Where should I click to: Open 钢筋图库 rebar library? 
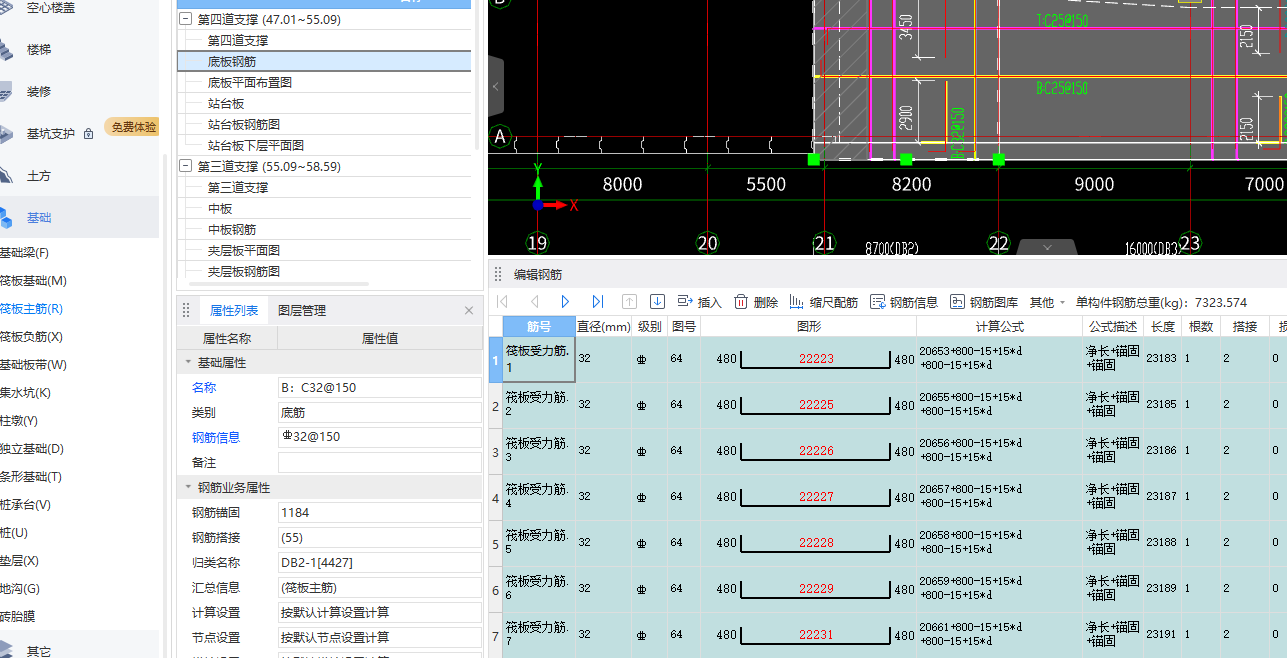[984, 302]
